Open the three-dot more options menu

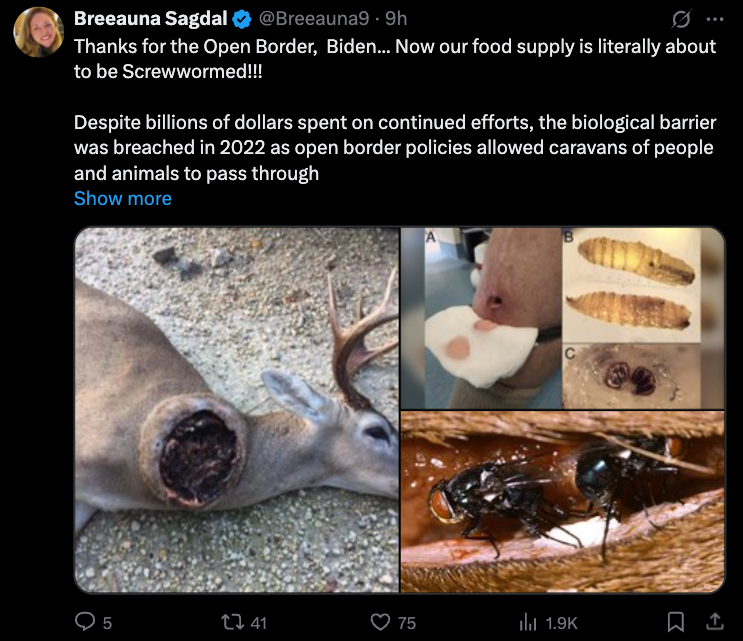coord(714,19)
